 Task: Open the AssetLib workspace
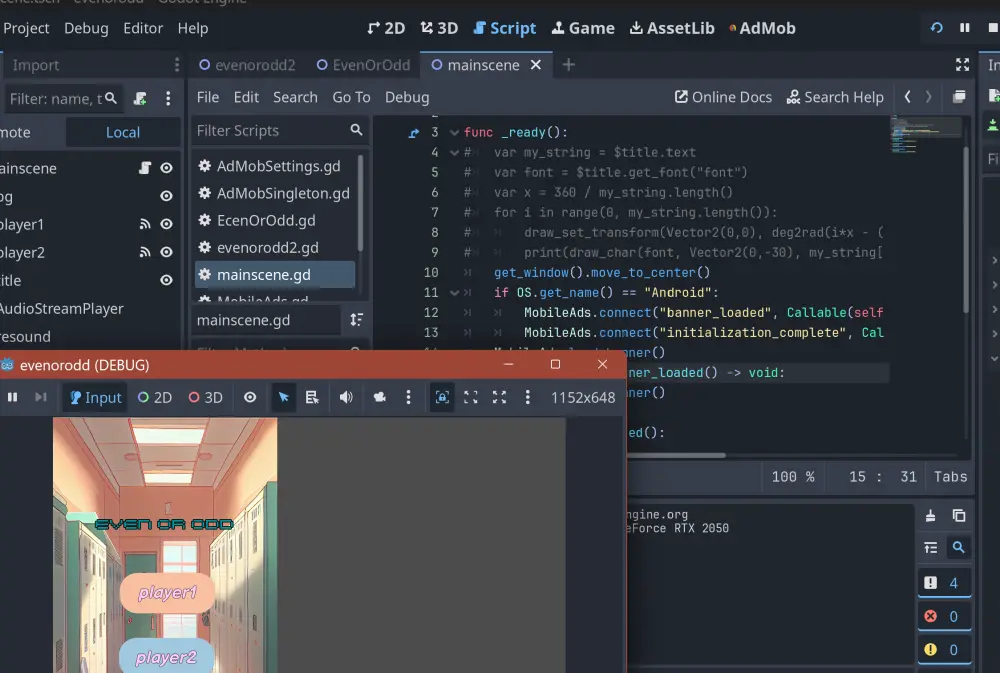click(672, 28)
